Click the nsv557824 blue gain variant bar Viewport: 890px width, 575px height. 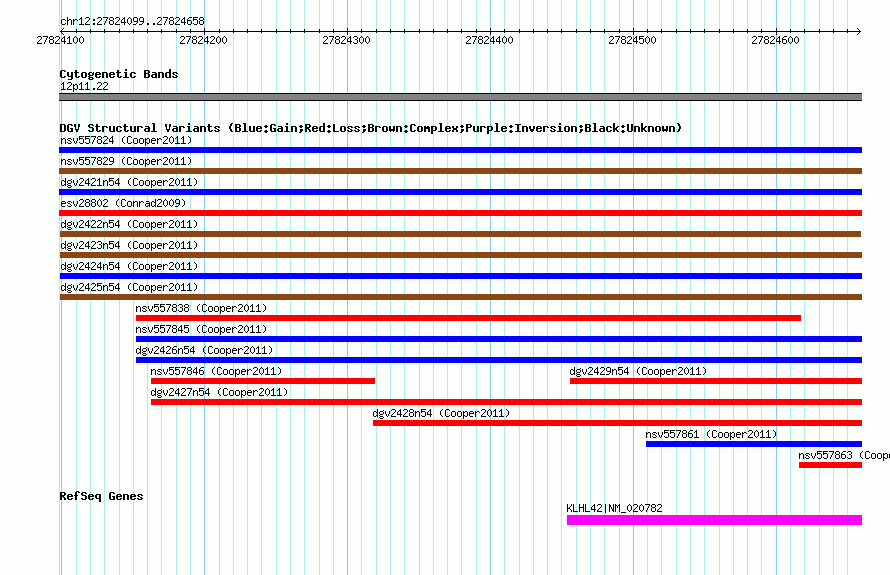(x=460, y=150)
